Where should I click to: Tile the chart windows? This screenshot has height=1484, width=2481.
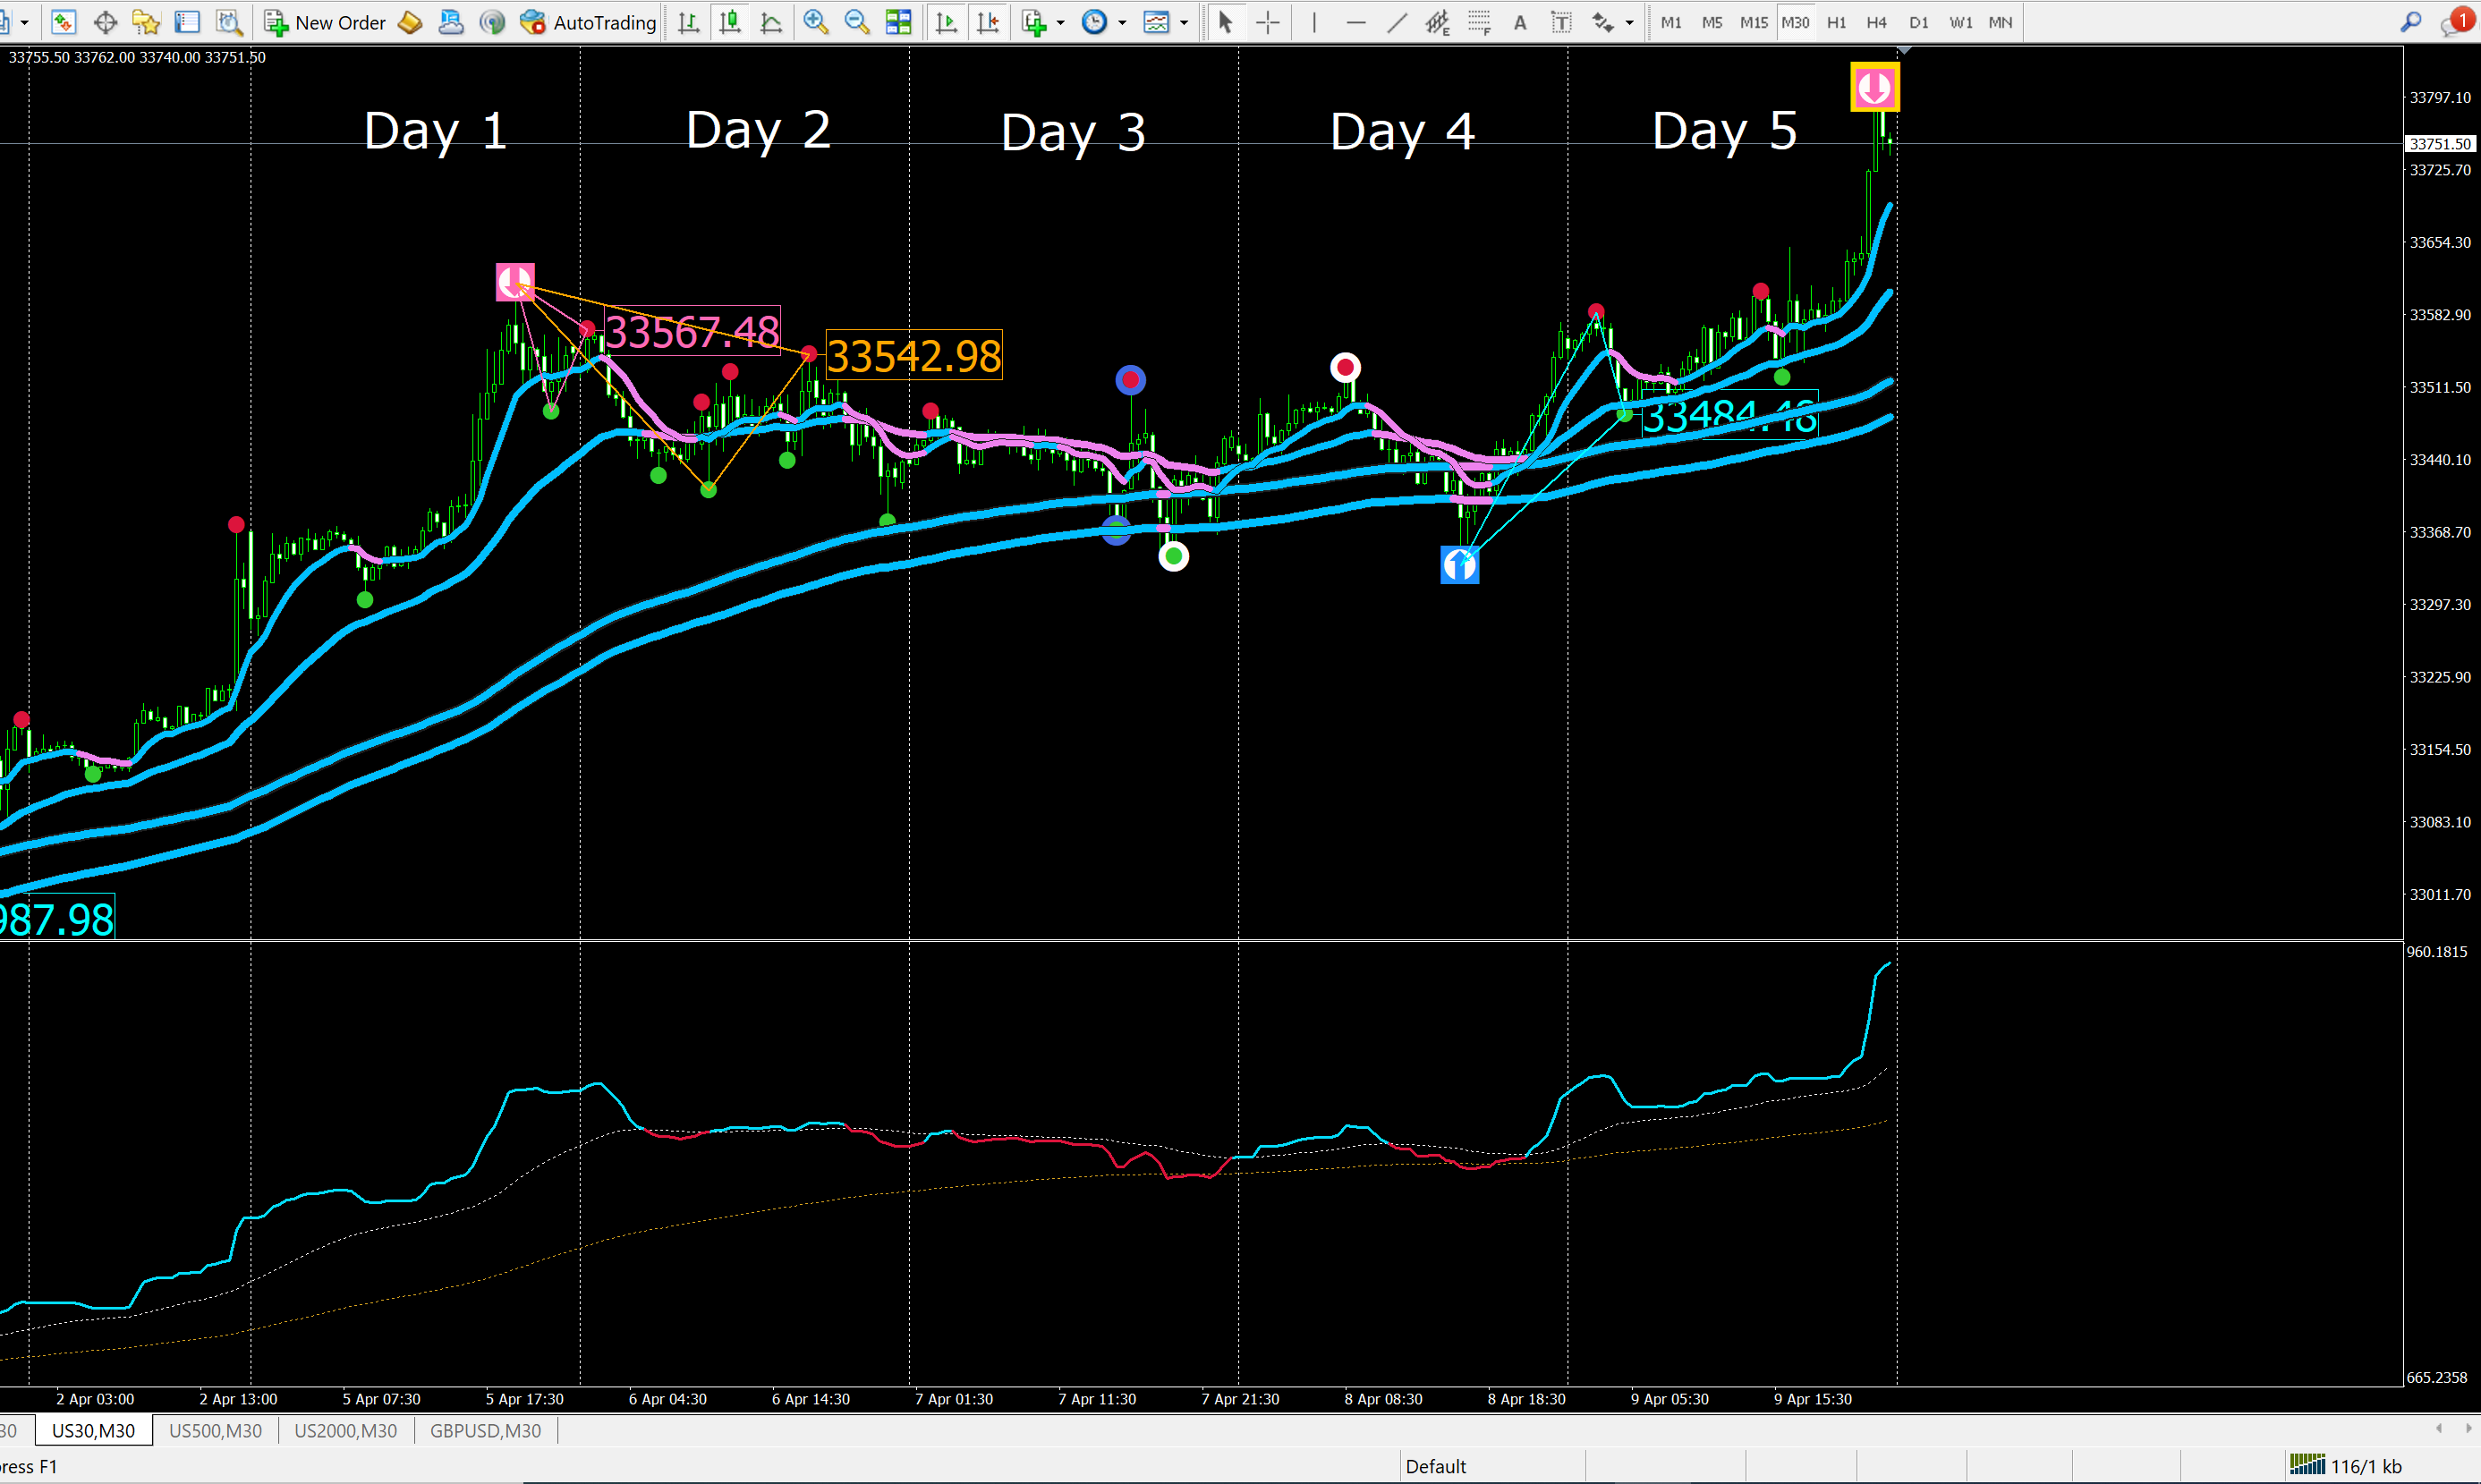pyautogui.click(x=899, y=22)
